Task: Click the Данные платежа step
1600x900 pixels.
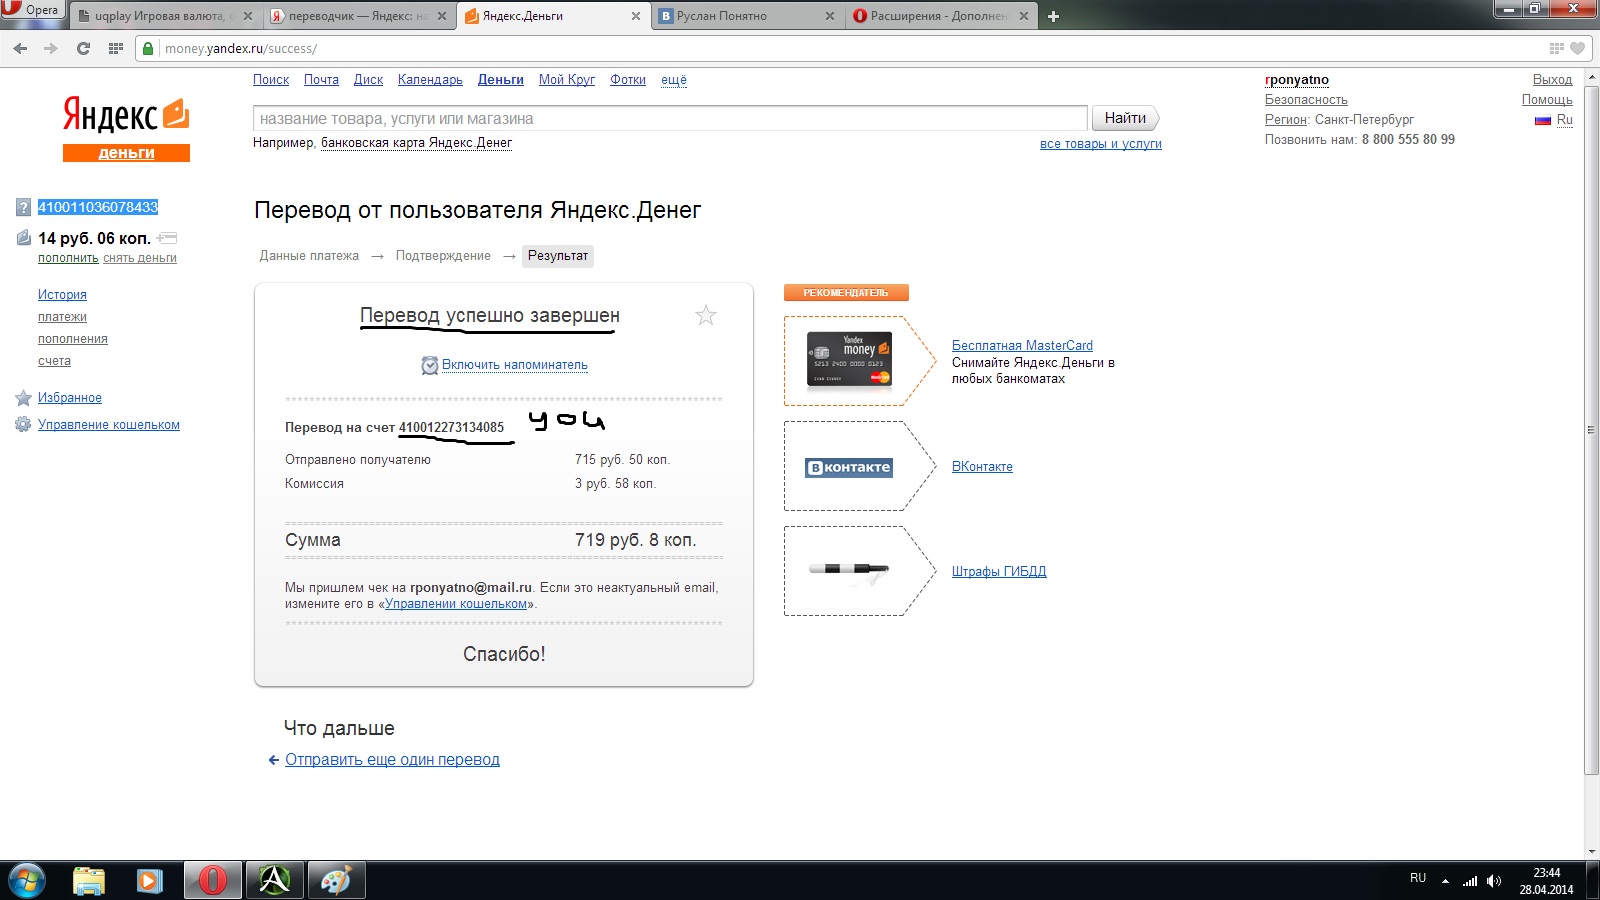Action: coord(309,256)
